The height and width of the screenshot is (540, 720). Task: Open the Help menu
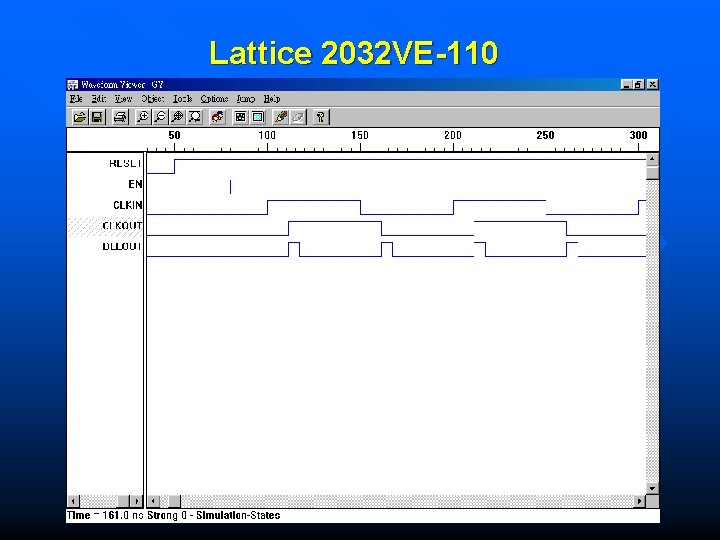(x=272, y=99)
